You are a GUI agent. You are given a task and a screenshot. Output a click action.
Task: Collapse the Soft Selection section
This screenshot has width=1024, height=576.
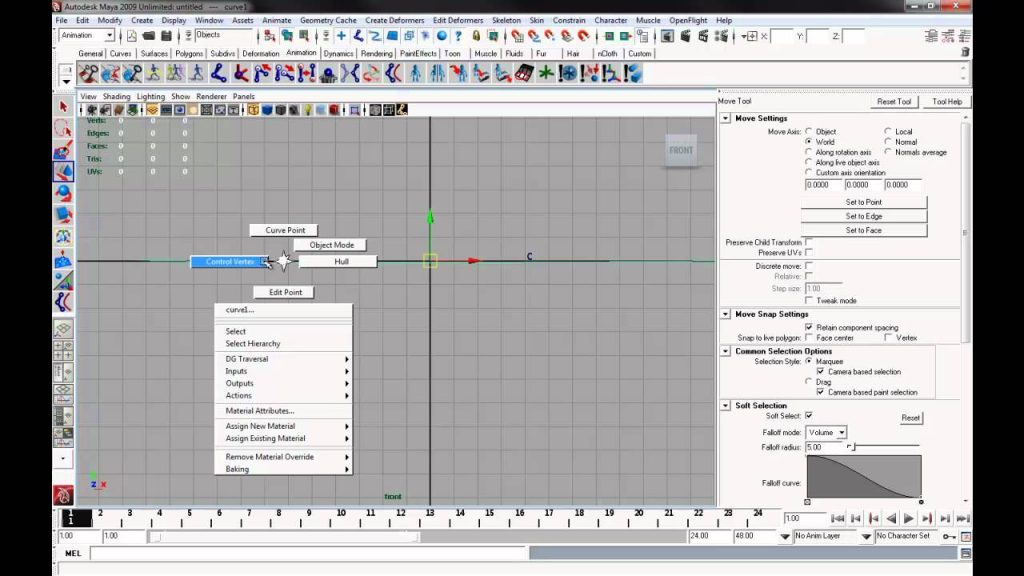[726, 406]
